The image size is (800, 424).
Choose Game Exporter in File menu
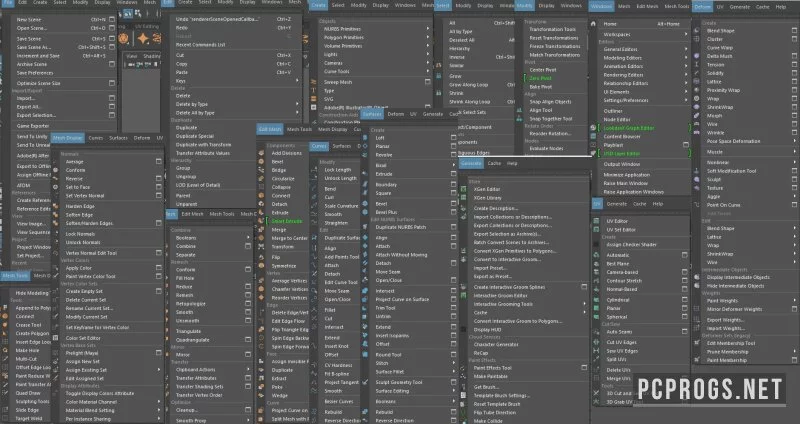tap(33, 126)
